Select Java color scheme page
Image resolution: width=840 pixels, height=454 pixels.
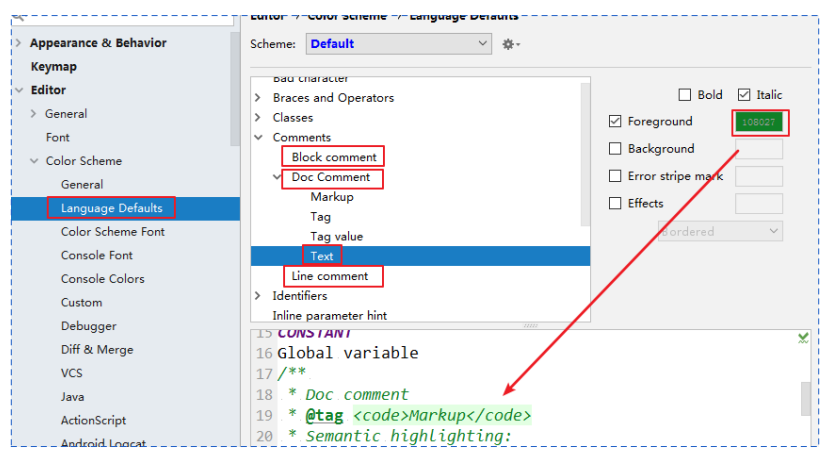(x=72, y=397)
